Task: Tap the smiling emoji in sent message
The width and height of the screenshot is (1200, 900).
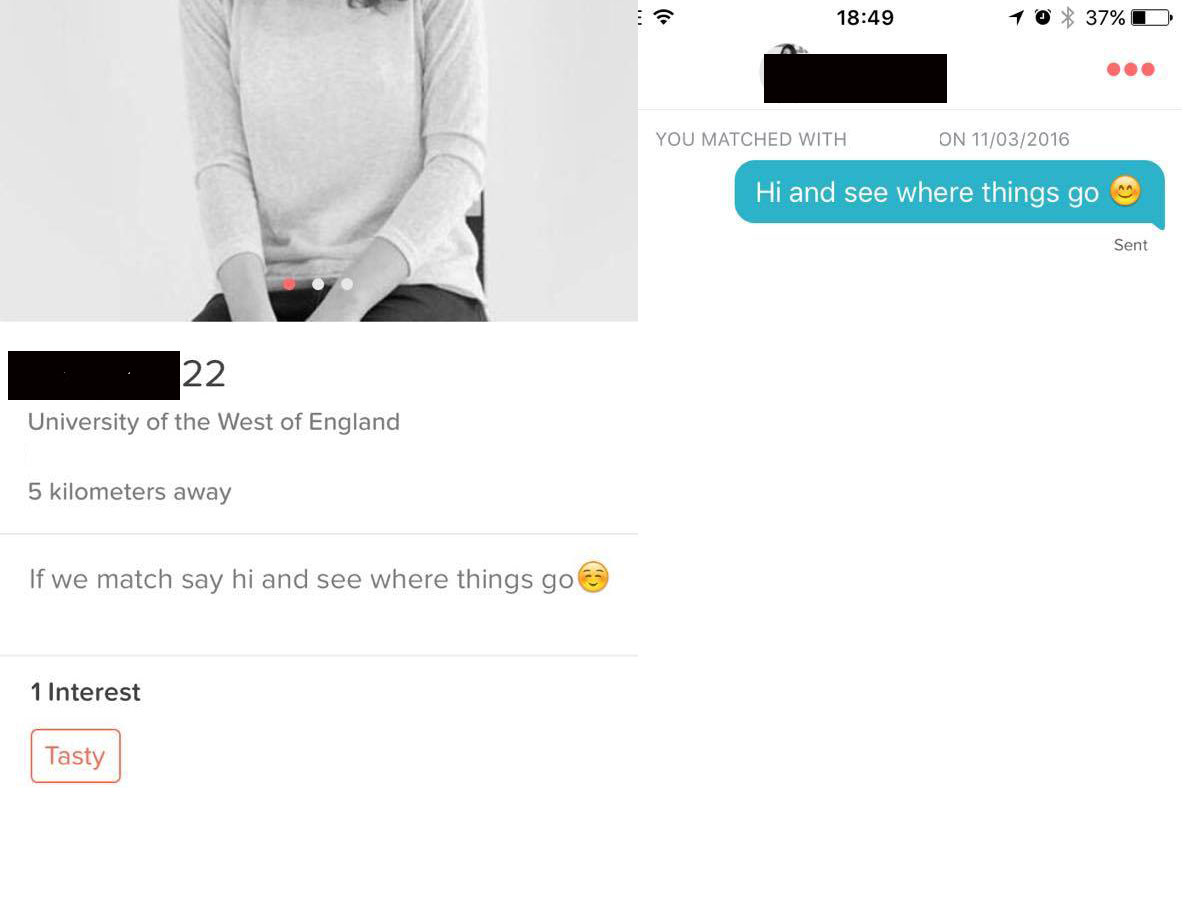Action: coord(1125,191)
